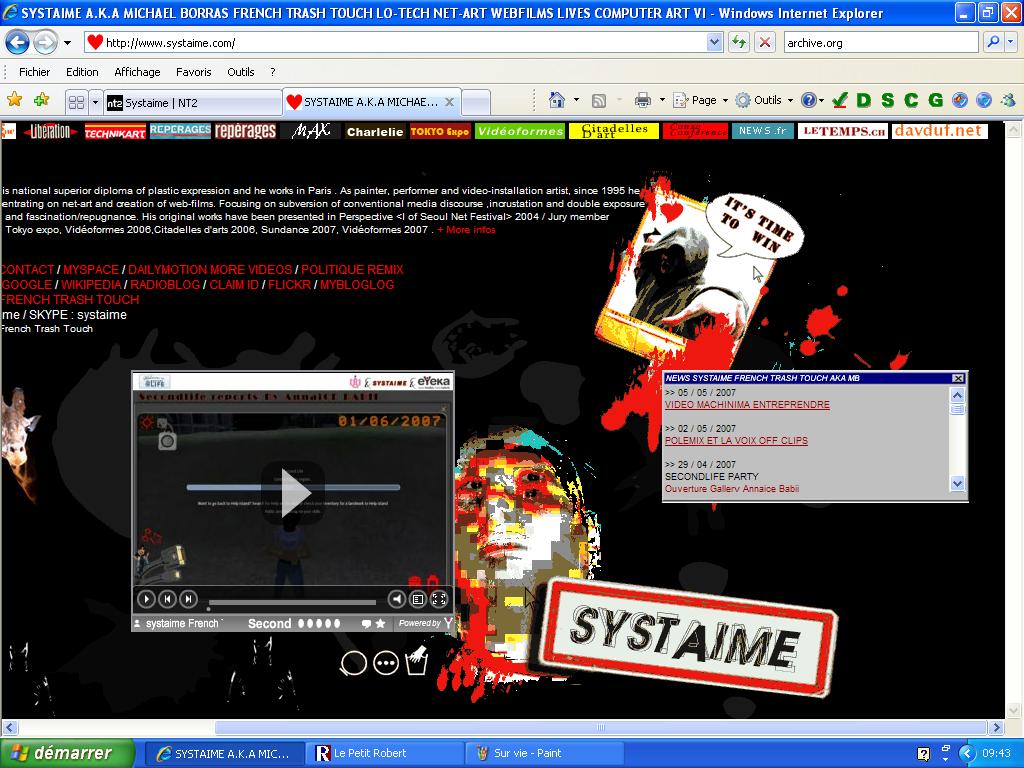Open the davduf.net banner link

click(939, 131)
